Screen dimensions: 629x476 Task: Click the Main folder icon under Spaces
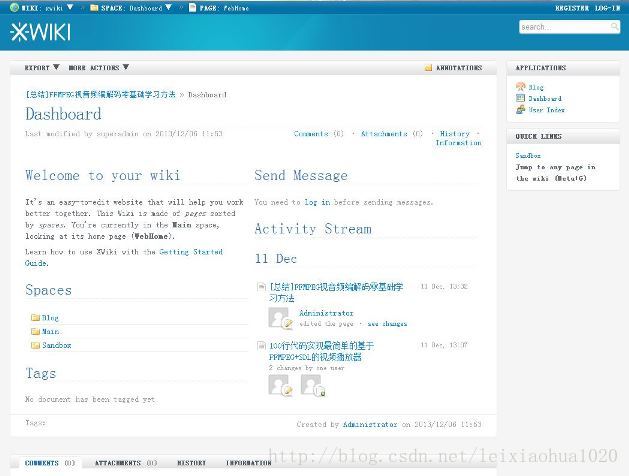tap(35, 331)
